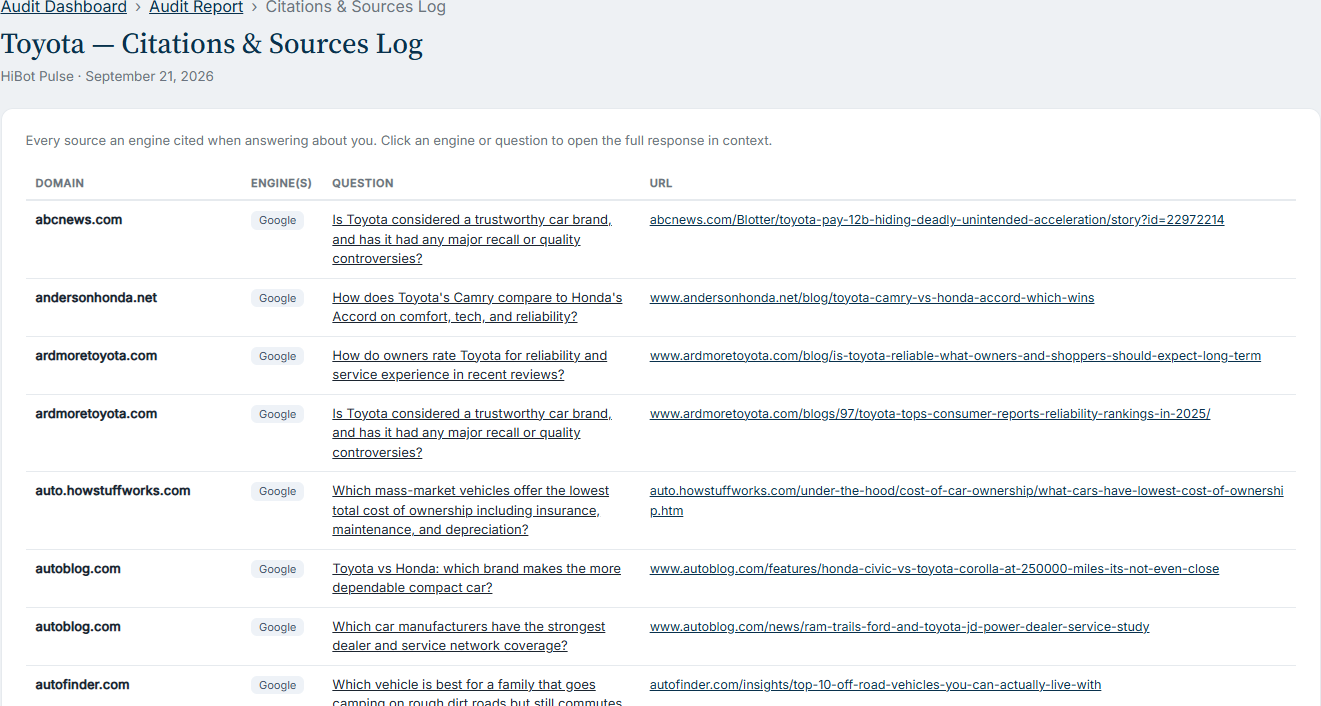Click the description text about cited sources

pyautogui.click(x=399, y=141)
